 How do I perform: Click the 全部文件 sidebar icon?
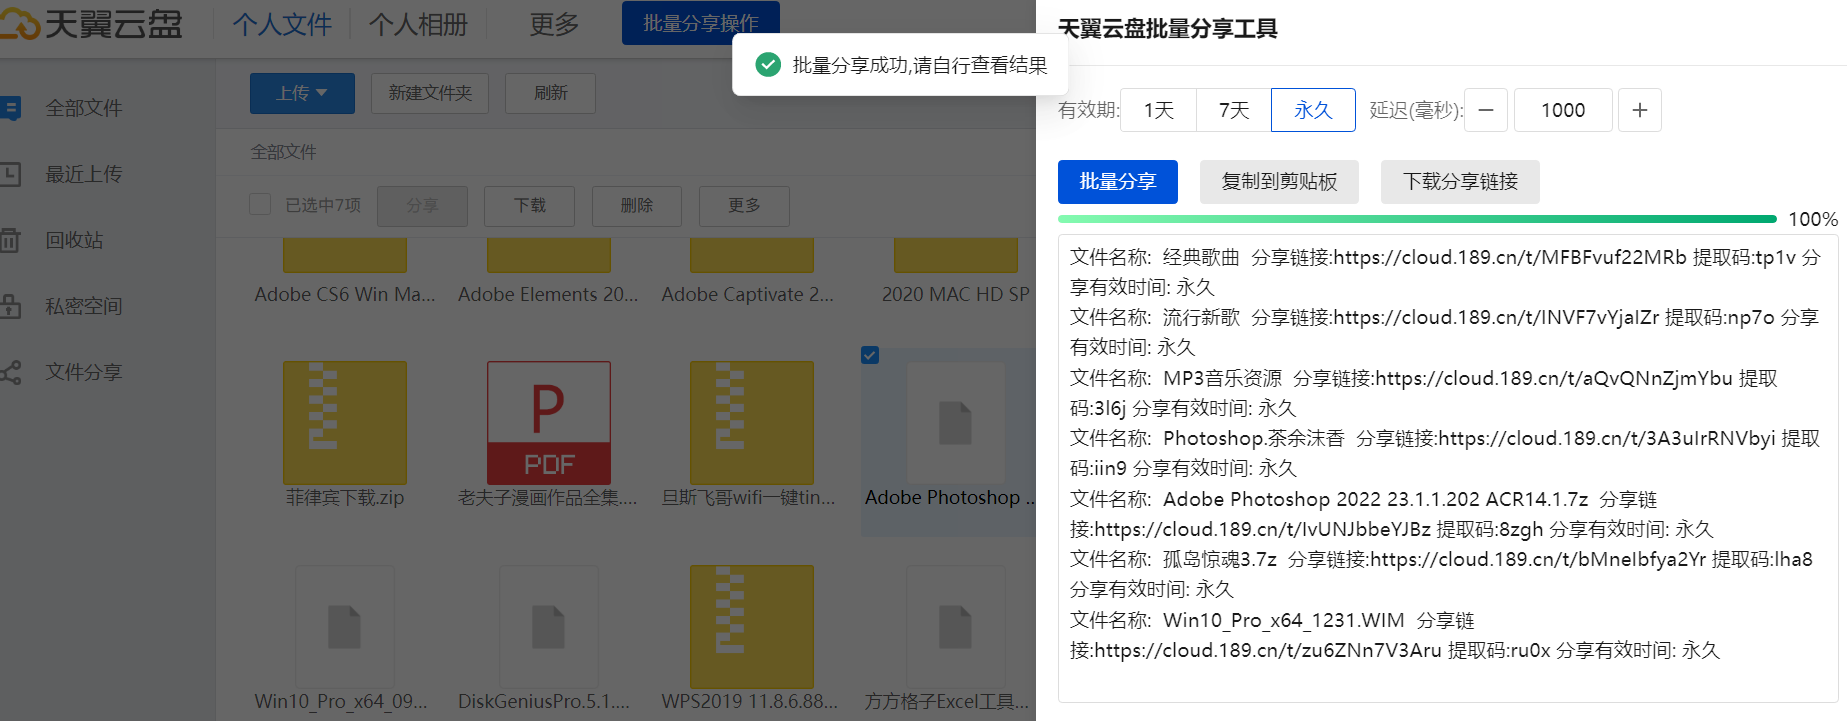pos(10,108)
